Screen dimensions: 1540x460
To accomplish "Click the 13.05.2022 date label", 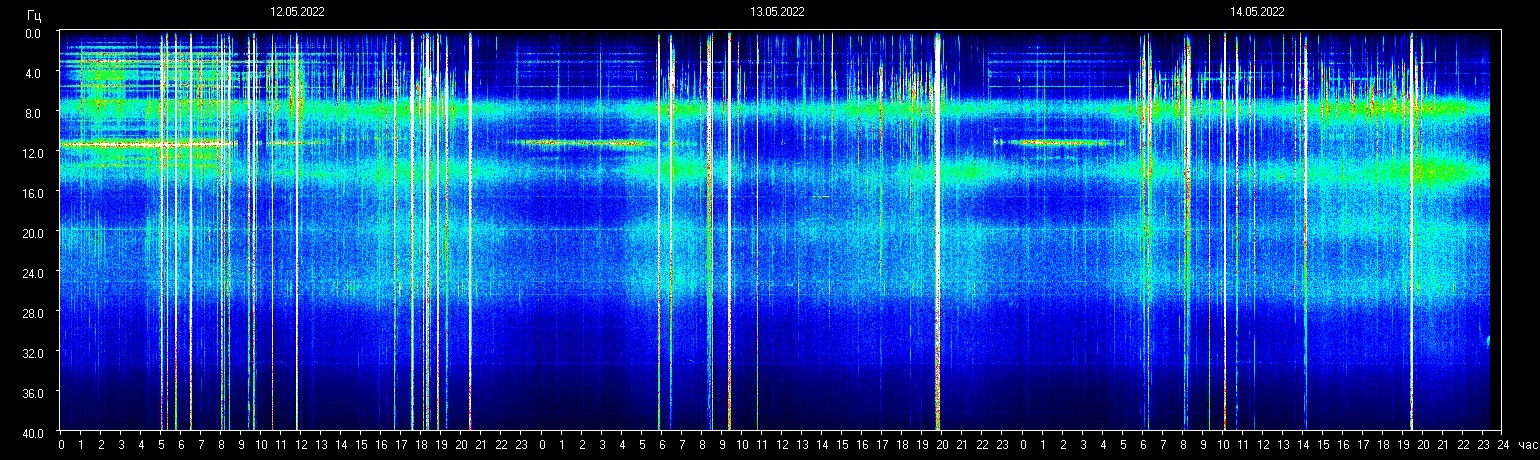I will click(x=777, y=12).
